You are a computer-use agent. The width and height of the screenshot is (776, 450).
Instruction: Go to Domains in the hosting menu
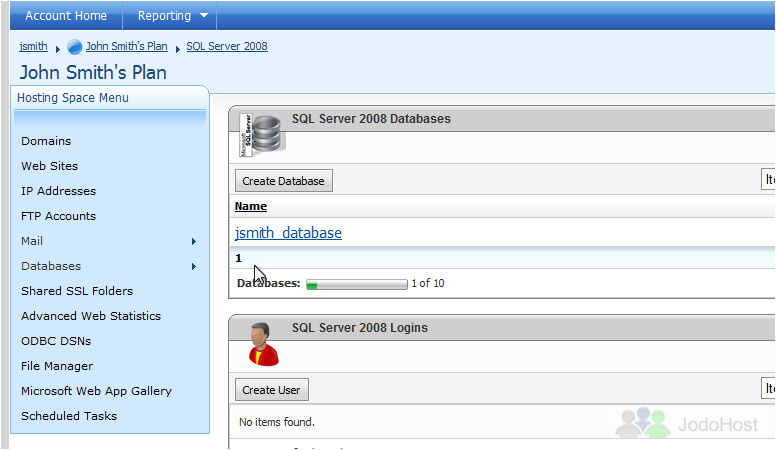(46, 141)
